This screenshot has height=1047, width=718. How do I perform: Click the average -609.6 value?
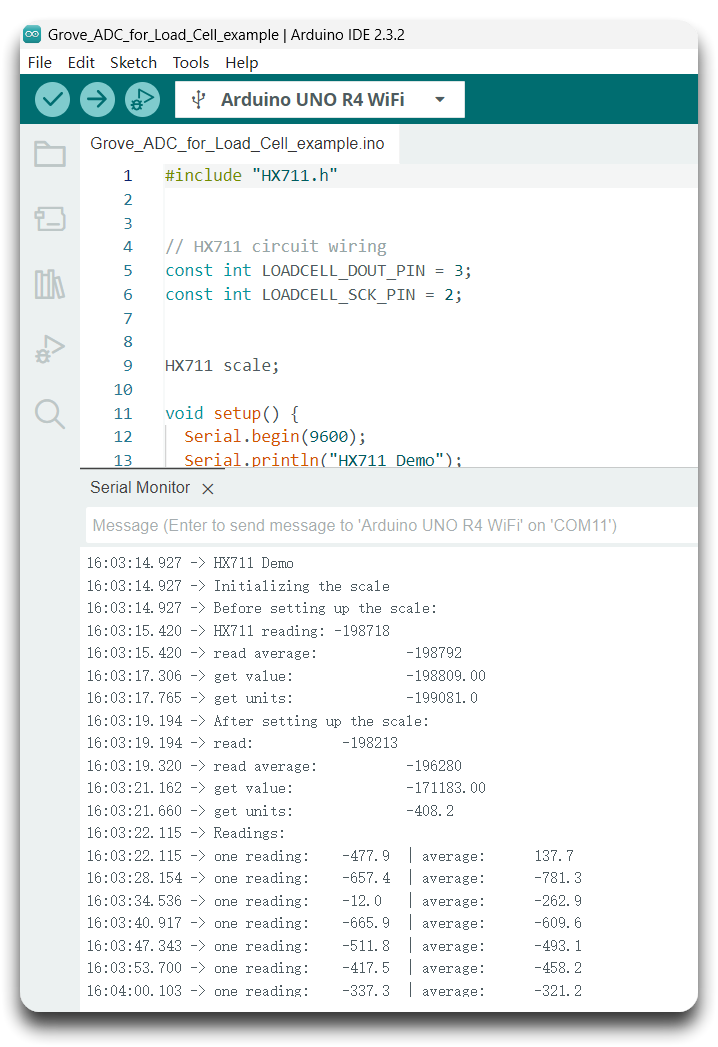tap(558, 923)
